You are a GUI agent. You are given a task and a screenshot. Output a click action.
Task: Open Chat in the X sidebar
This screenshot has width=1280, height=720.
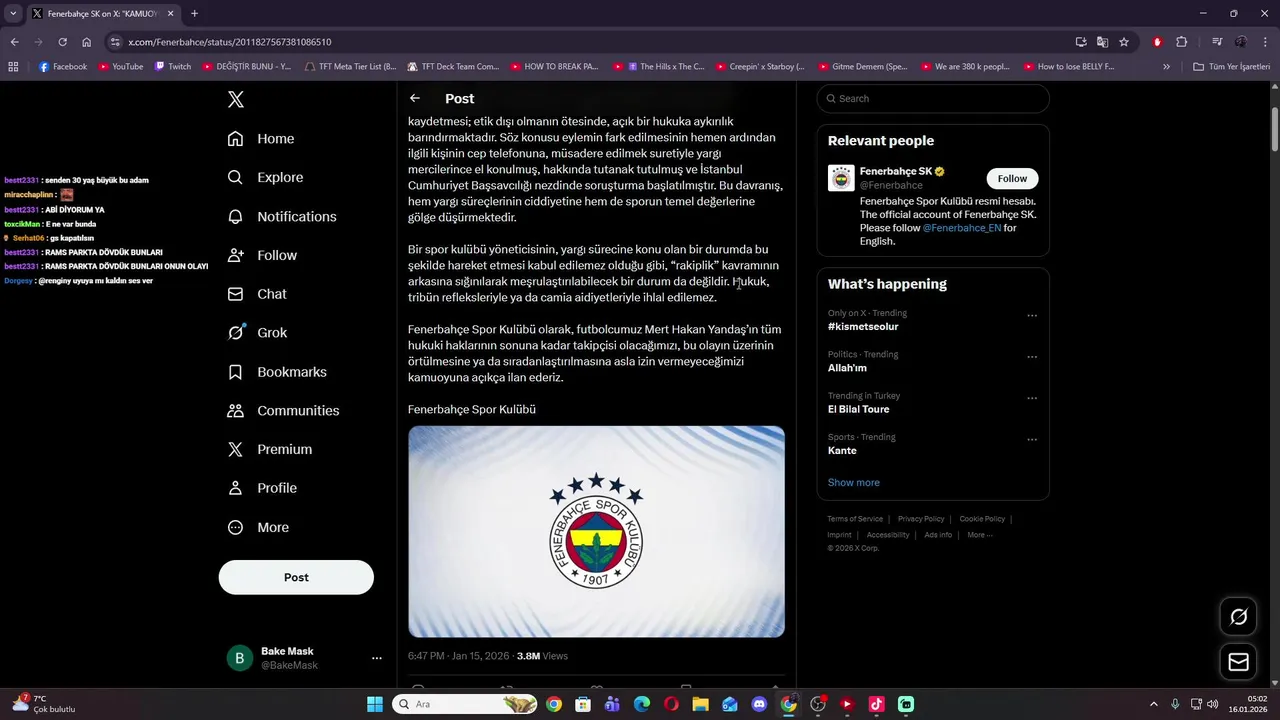pyautogui.click(x=257, y=294)
